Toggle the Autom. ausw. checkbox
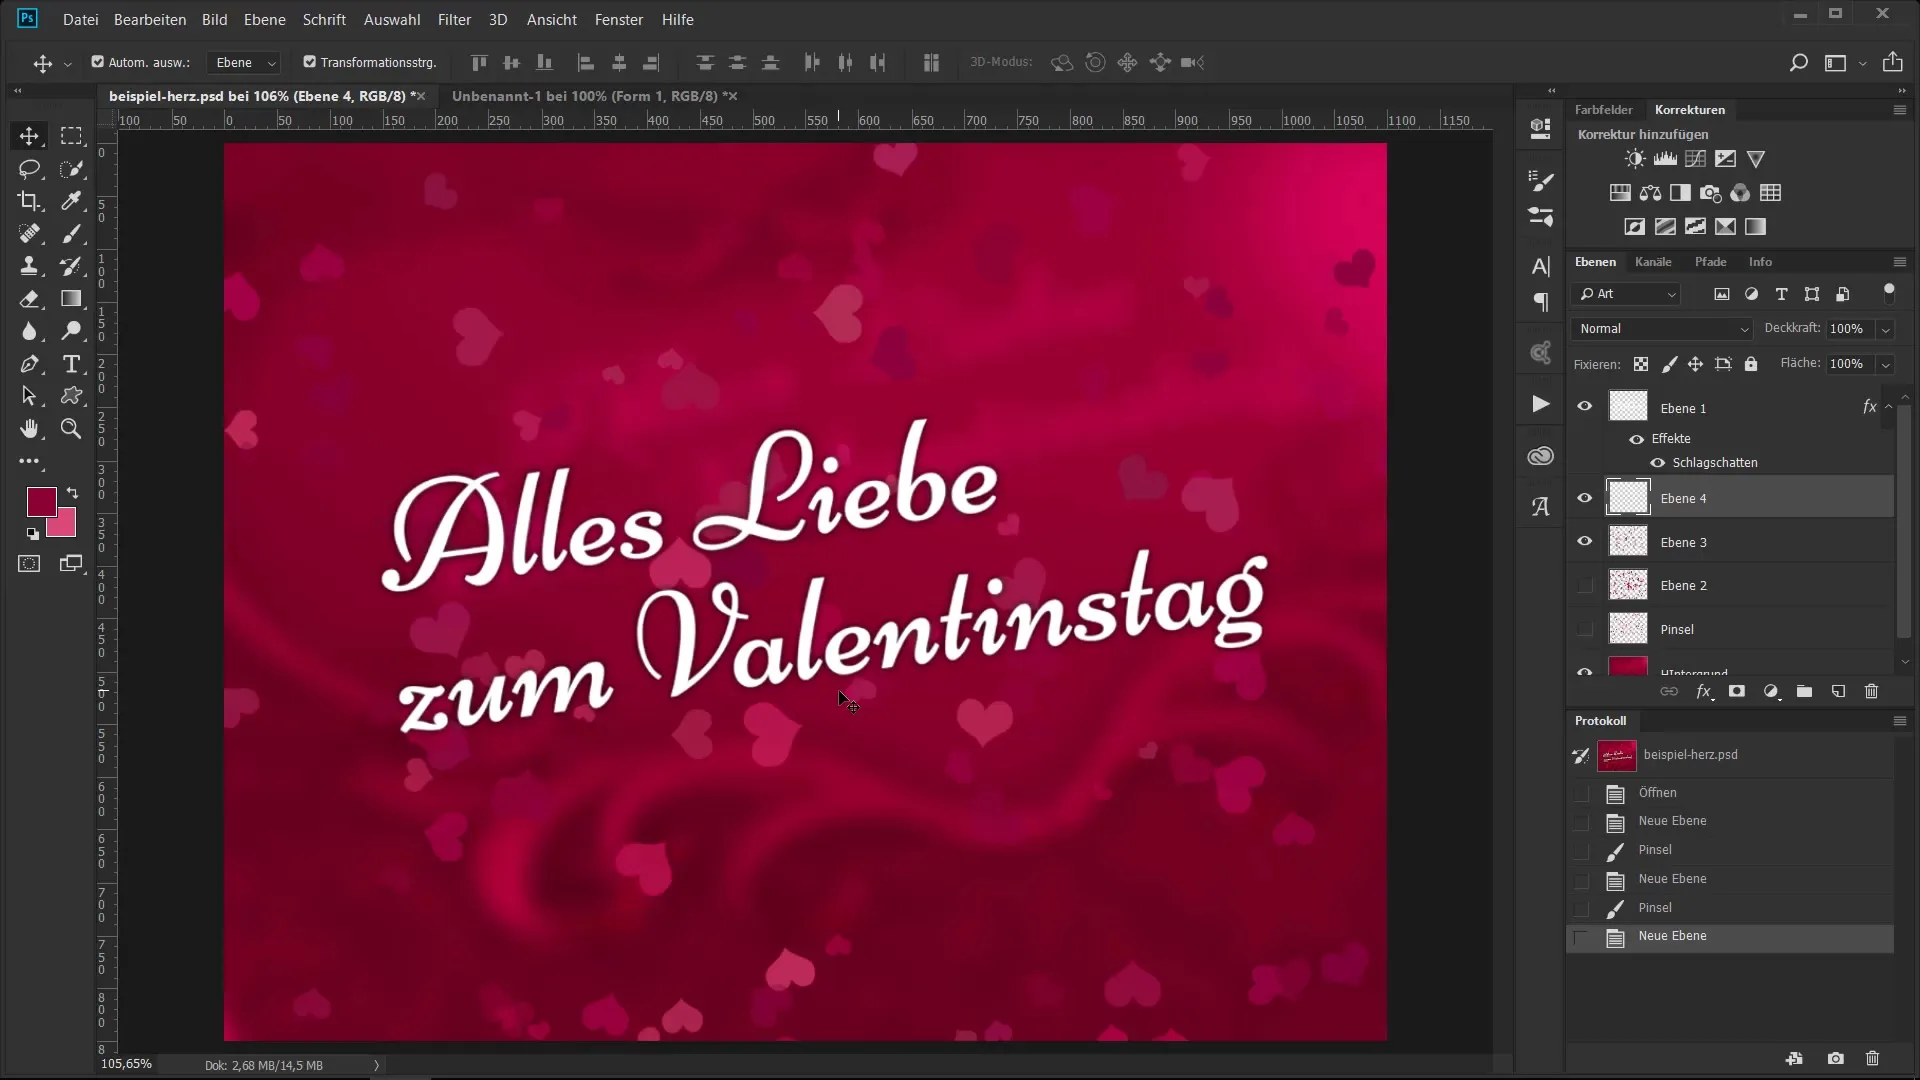 click(x=97, y=62)
